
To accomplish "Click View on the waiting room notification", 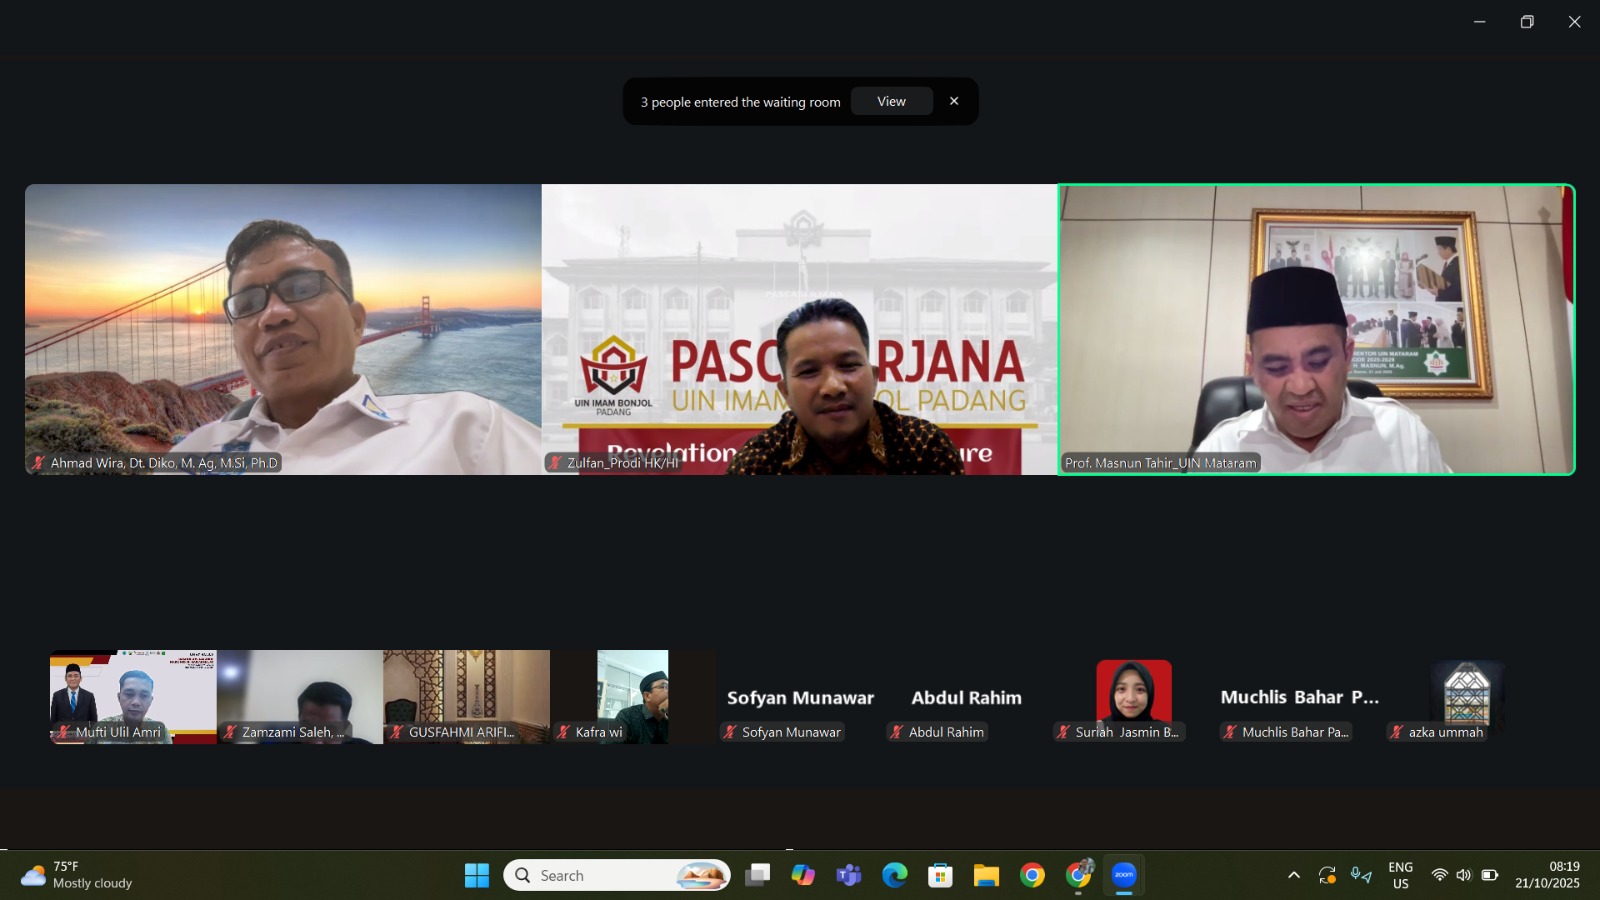I will click(891, 101).
